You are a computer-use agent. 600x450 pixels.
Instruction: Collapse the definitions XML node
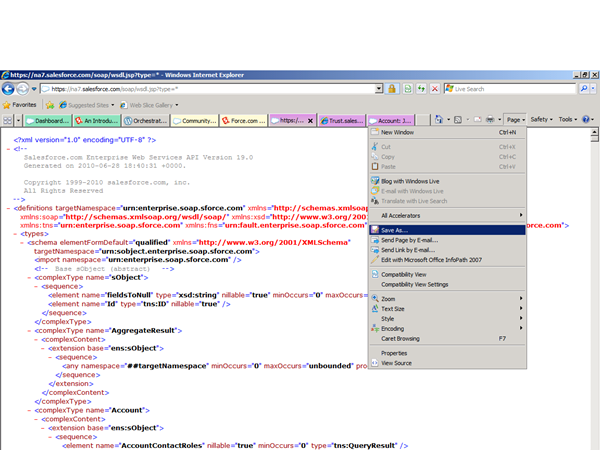coord(9,209)
